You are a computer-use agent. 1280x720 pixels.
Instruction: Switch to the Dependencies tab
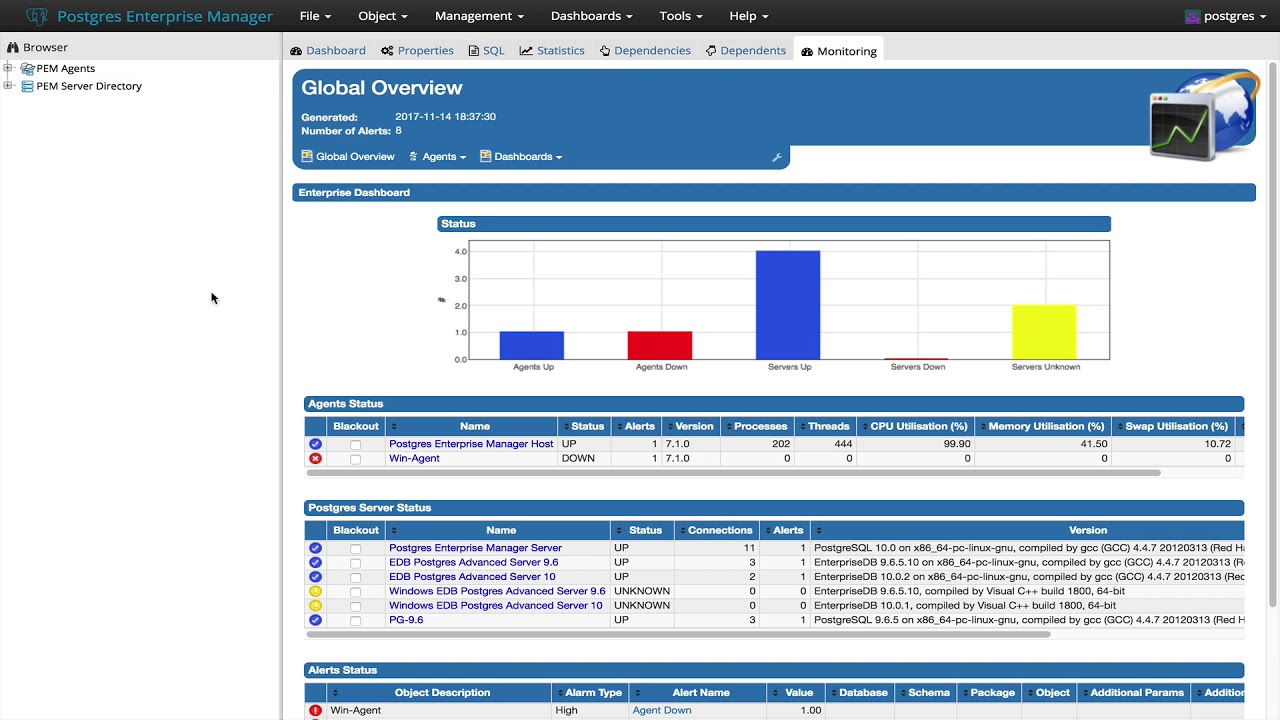click(x=645, y=51)
